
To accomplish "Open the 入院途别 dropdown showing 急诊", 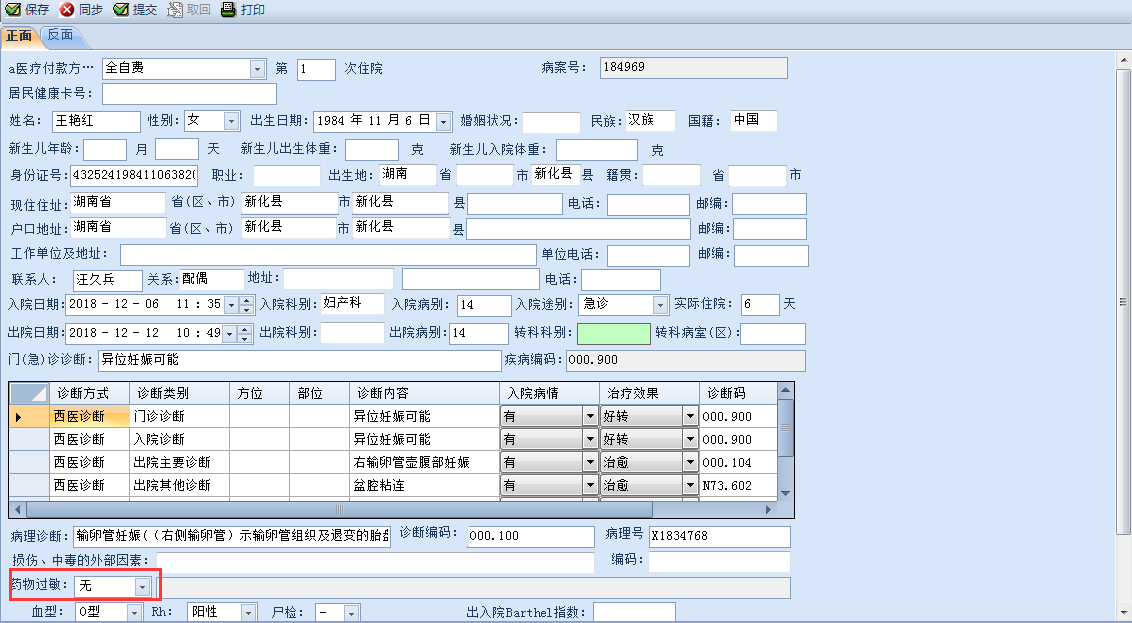I will (x=660, y=305).
